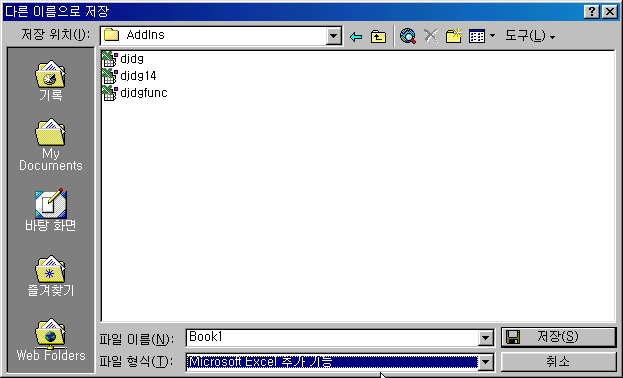Select the djdgfunc file
The image size is (623, 378).
click(x=135, y=93)
